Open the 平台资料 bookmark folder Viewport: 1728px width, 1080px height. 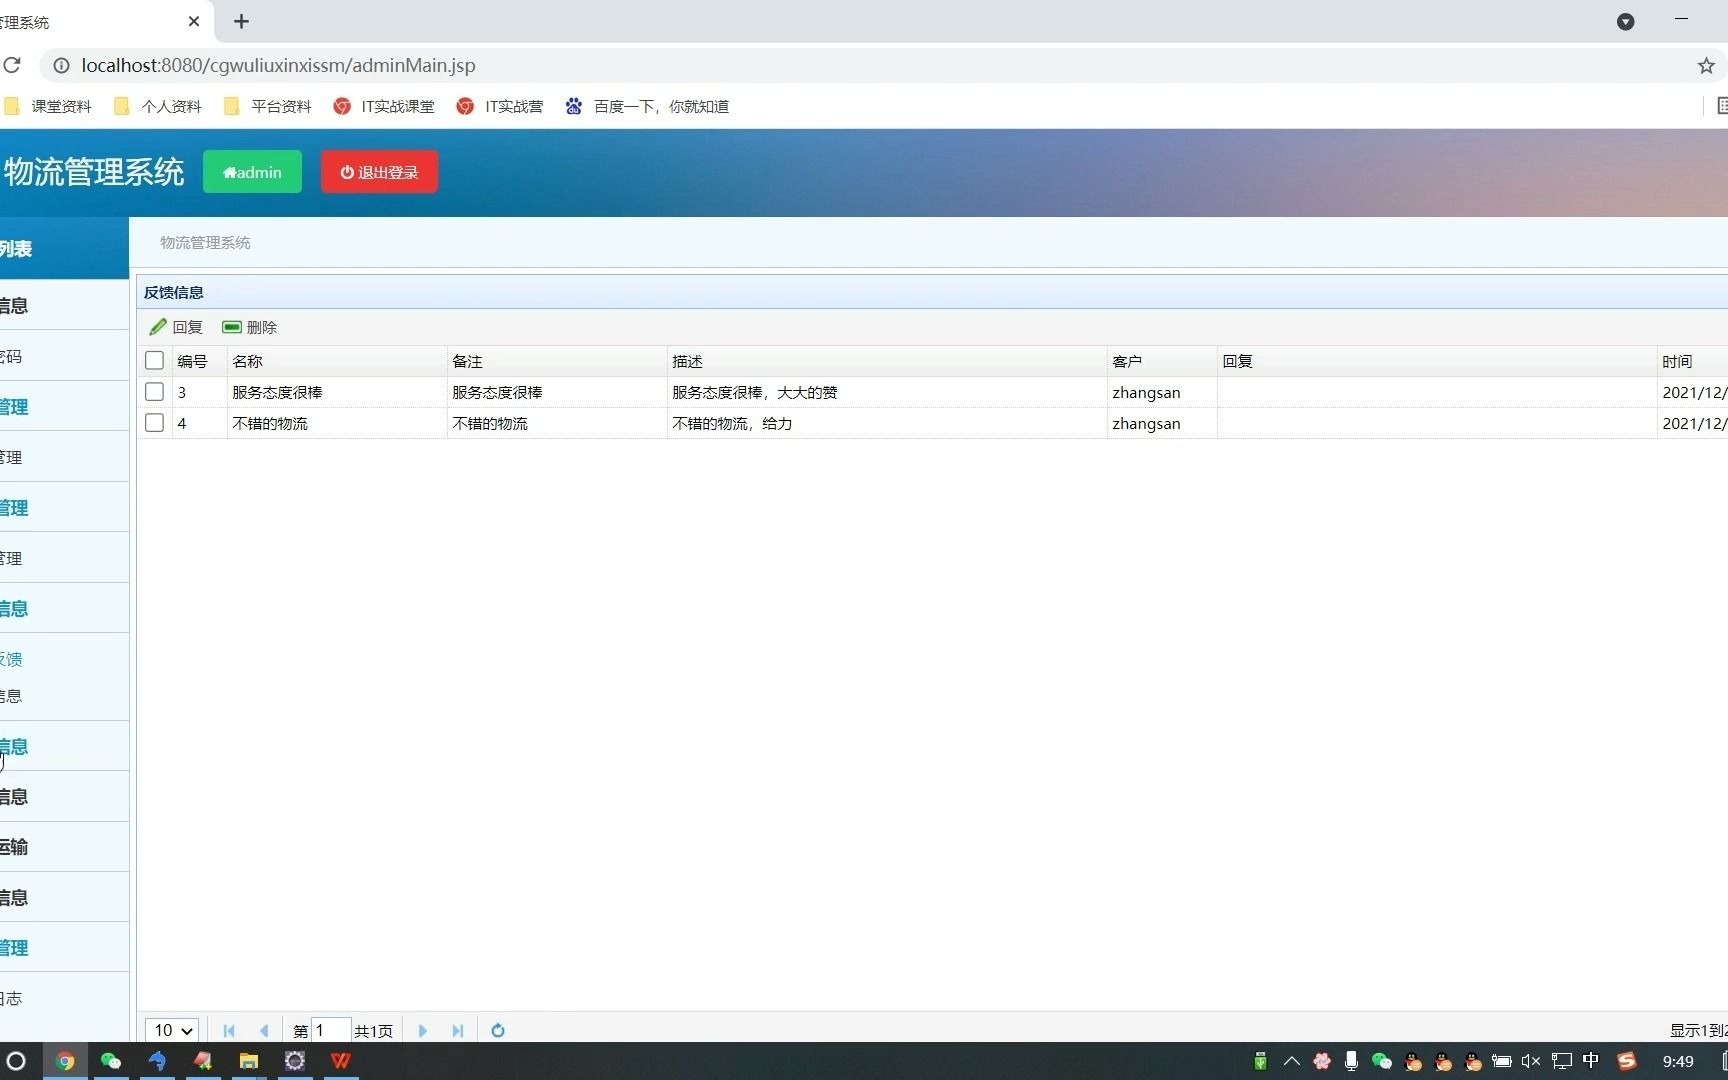268,106
